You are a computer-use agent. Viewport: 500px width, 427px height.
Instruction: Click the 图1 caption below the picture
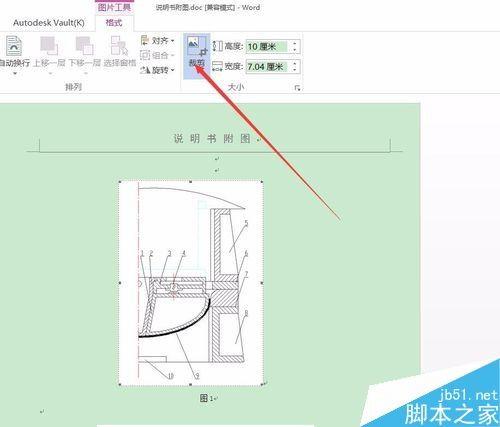click(x=207, y=398)
